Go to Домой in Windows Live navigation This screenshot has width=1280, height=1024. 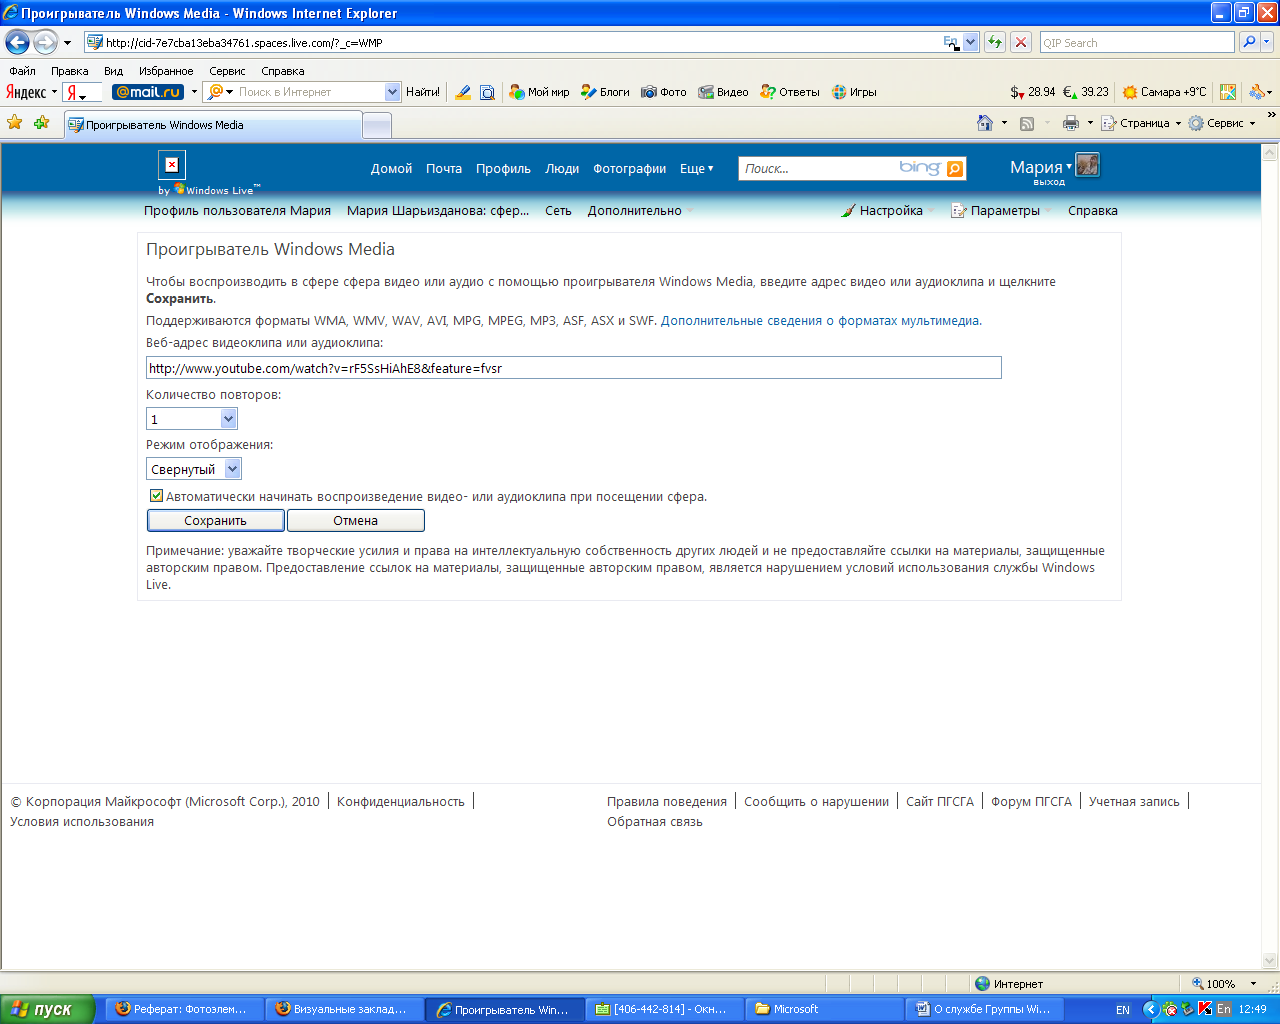[391, 169]
